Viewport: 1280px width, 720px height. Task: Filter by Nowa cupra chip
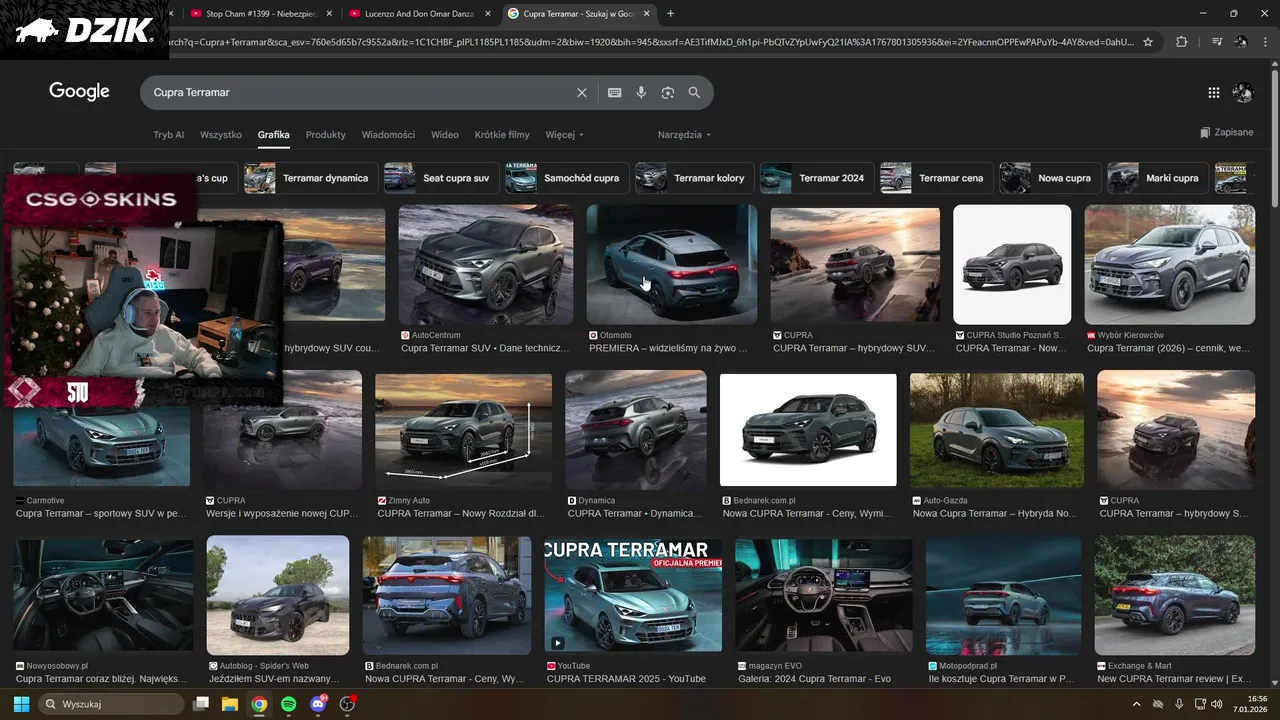coord(1050,178)
